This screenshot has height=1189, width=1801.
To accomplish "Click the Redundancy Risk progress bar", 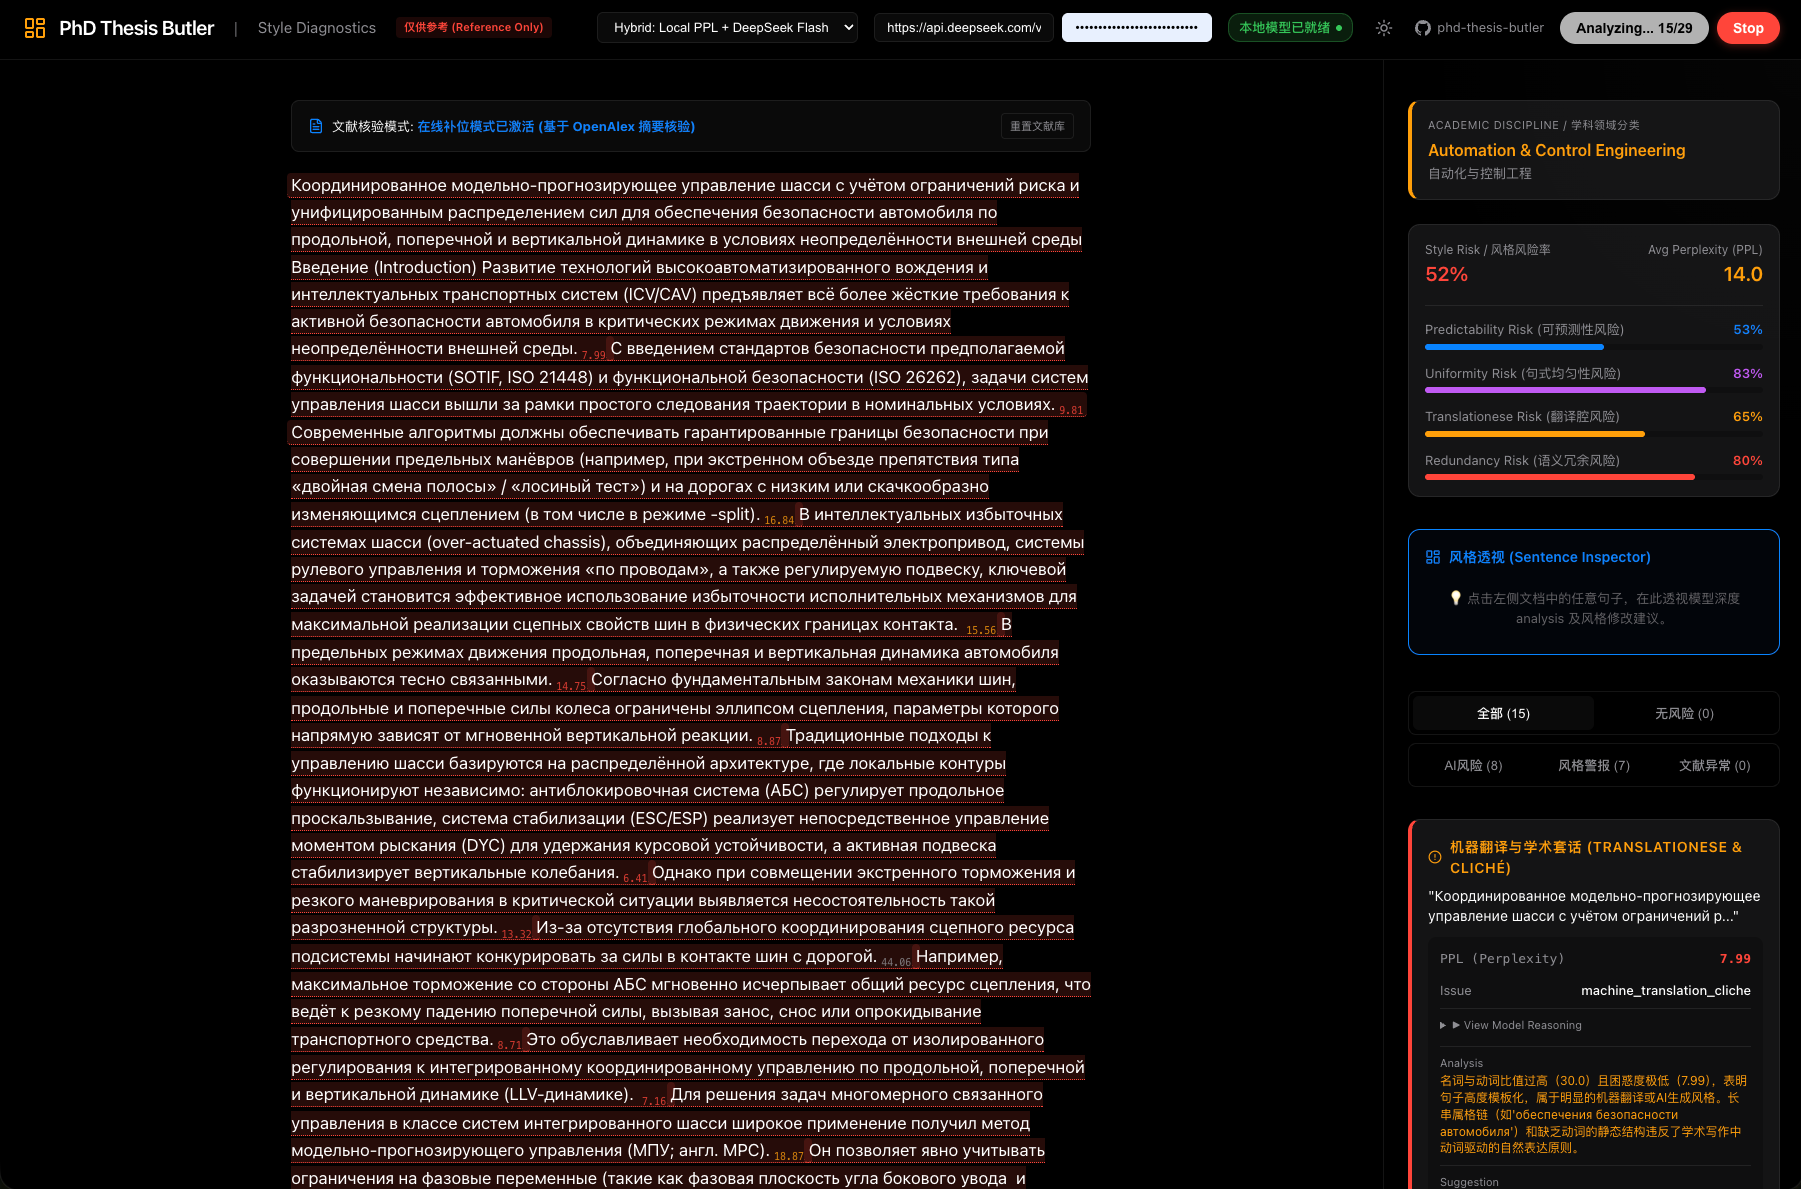I will pos(1594,477).
